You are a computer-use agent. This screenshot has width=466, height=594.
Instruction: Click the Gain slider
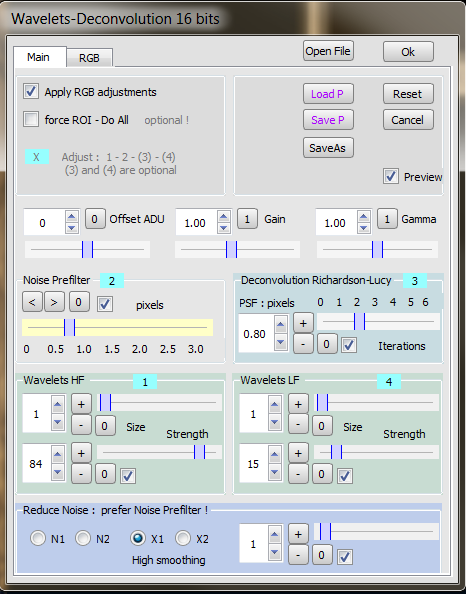(238, 250)
